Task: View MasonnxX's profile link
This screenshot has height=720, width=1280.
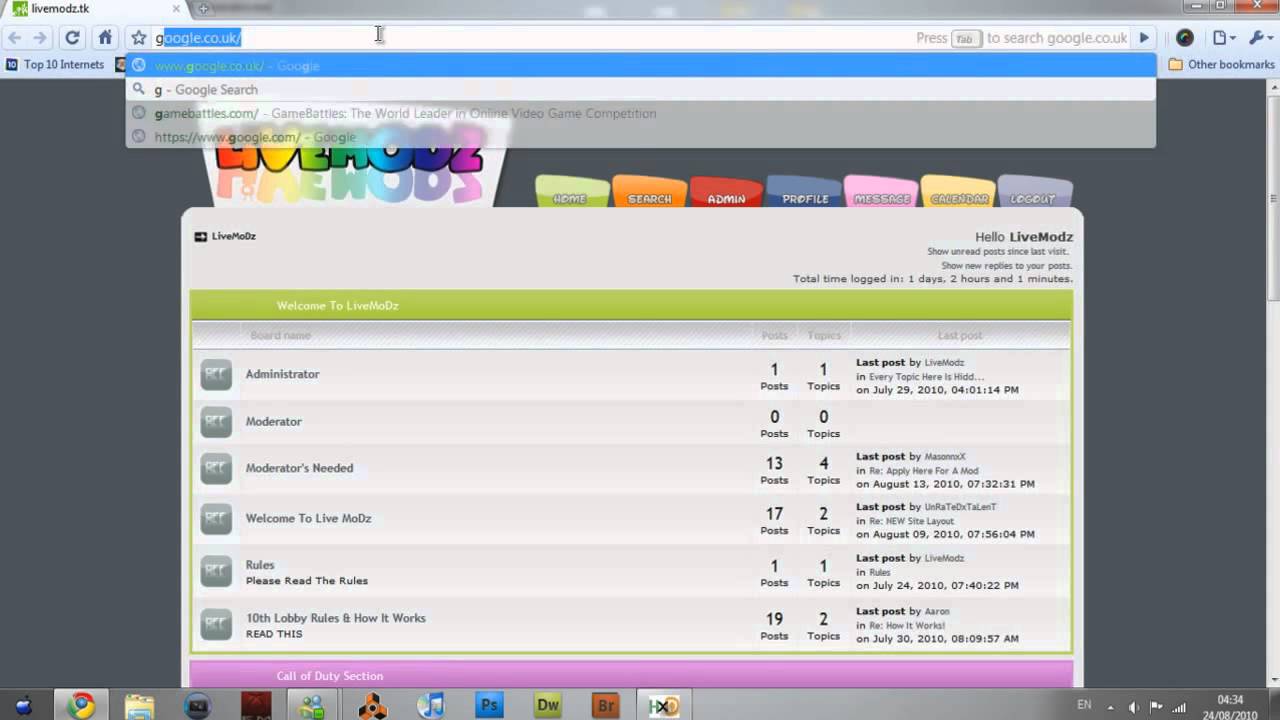Action: [945, 457]
